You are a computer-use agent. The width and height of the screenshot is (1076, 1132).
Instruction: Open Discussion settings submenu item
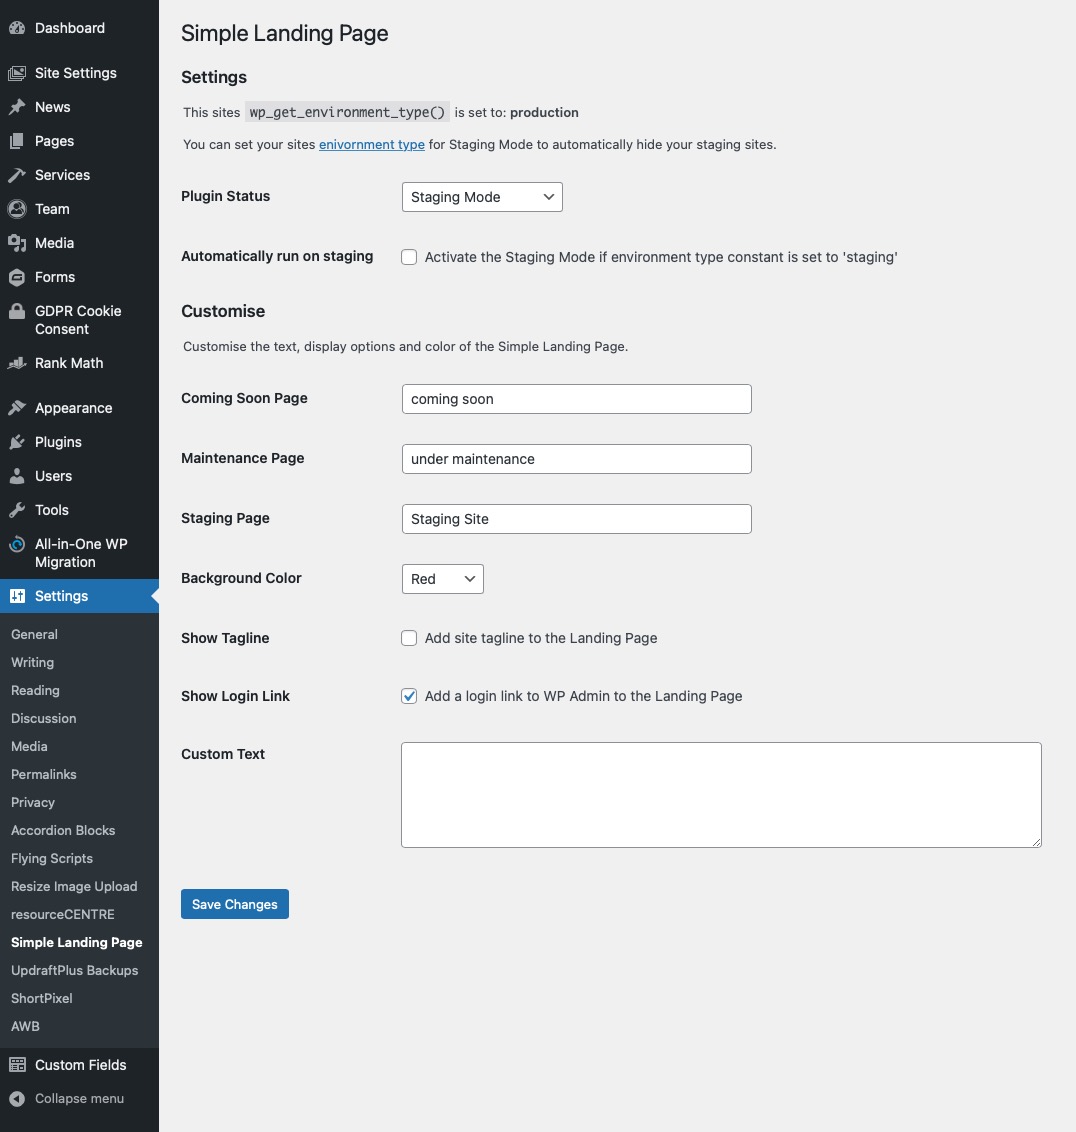click(x=43, y=718)
